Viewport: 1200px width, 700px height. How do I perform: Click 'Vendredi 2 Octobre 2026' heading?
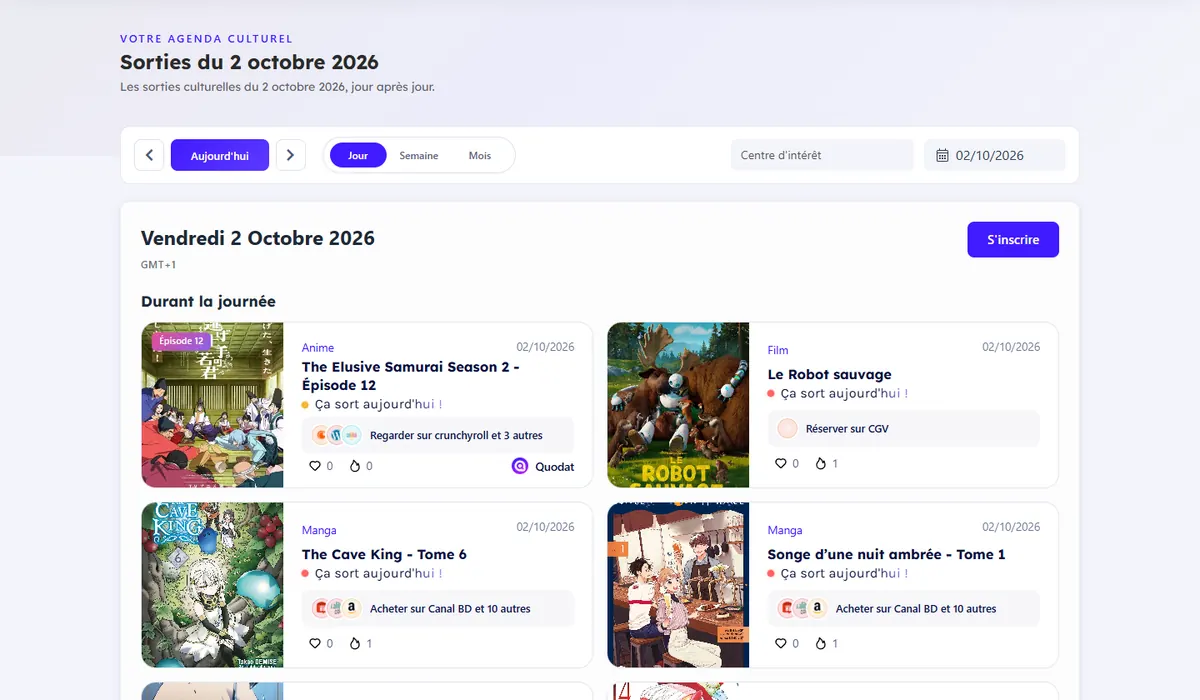coord(258,239)
